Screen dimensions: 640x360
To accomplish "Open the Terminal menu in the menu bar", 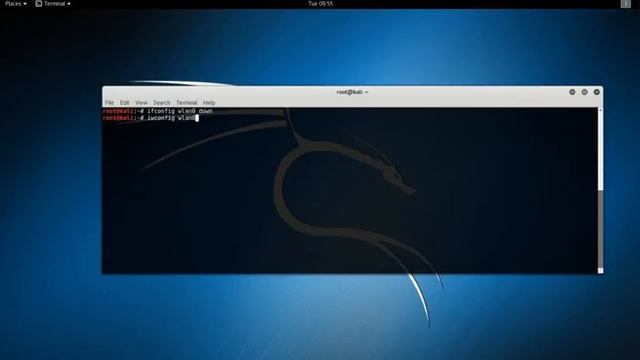I will click(x=187, y=102).
